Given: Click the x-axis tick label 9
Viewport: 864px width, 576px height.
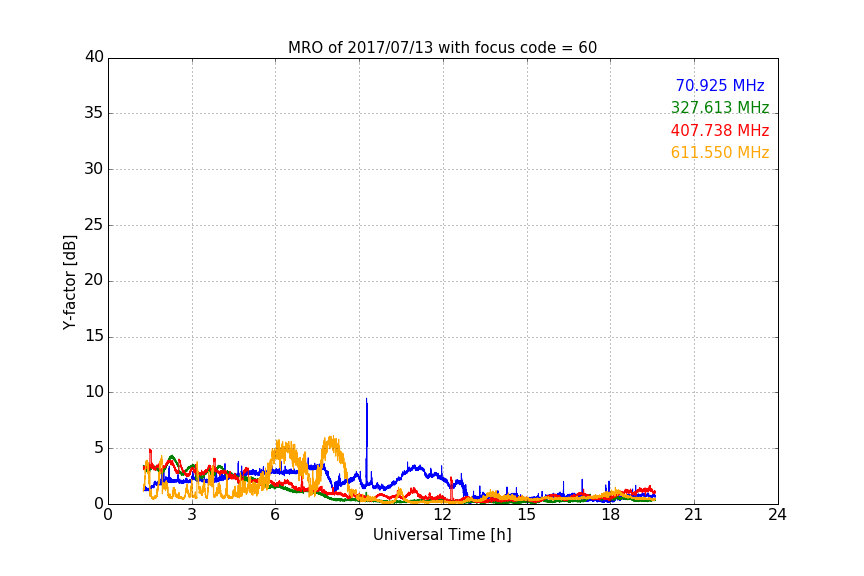Looking at the screenshot, I should (359, 515).
